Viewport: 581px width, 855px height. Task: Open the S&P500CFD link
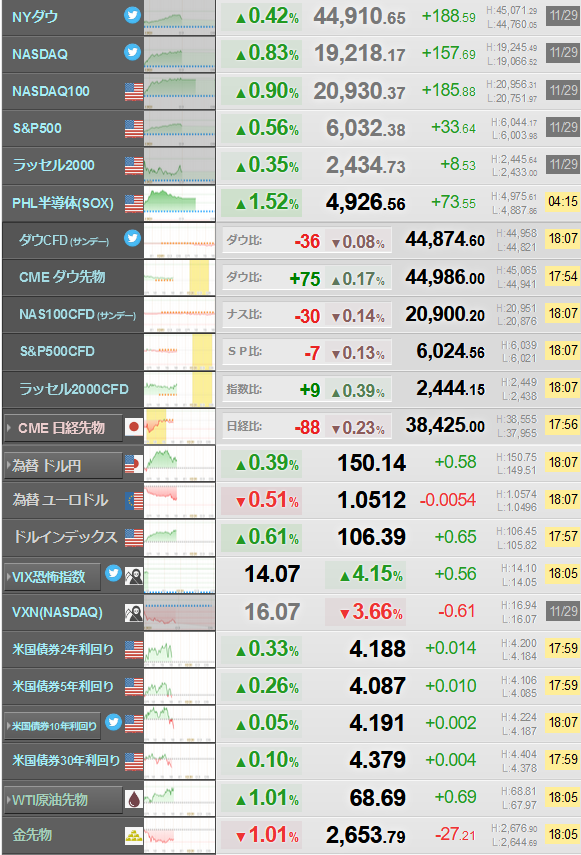tap(57, 351)
